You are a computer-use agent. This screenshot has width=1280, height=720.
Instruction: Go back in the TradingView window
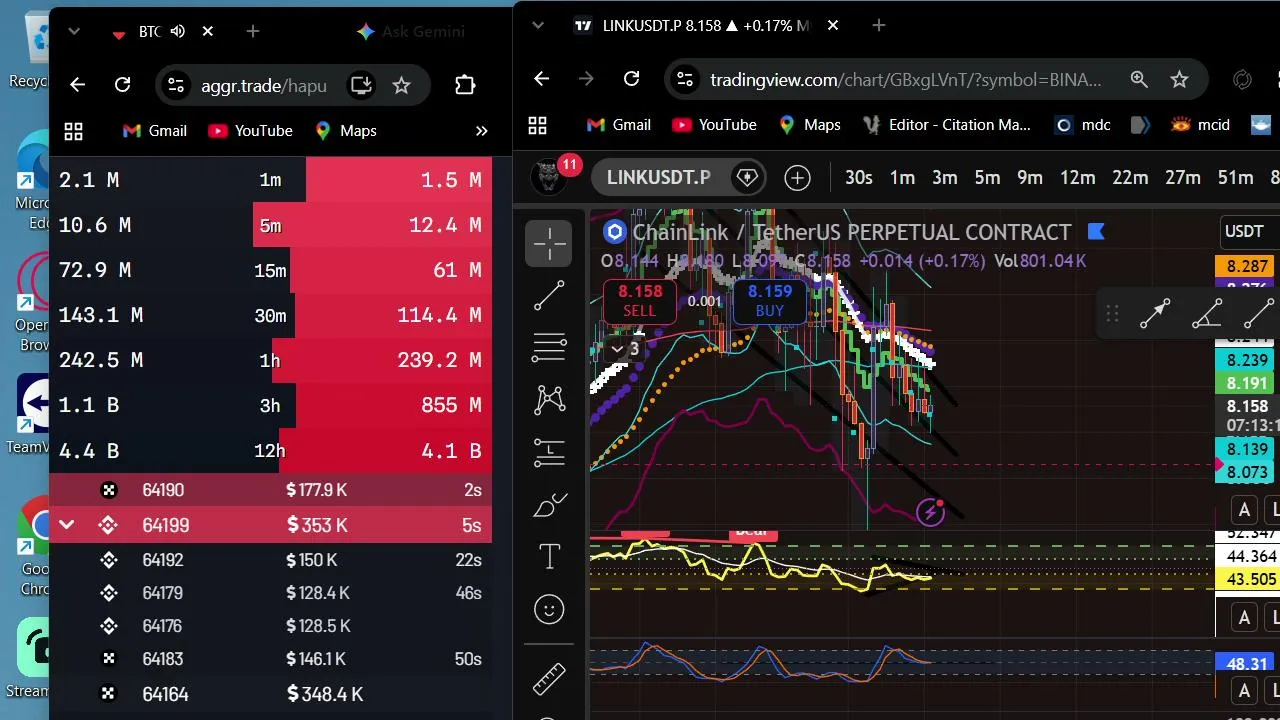[x=542, y=79]
